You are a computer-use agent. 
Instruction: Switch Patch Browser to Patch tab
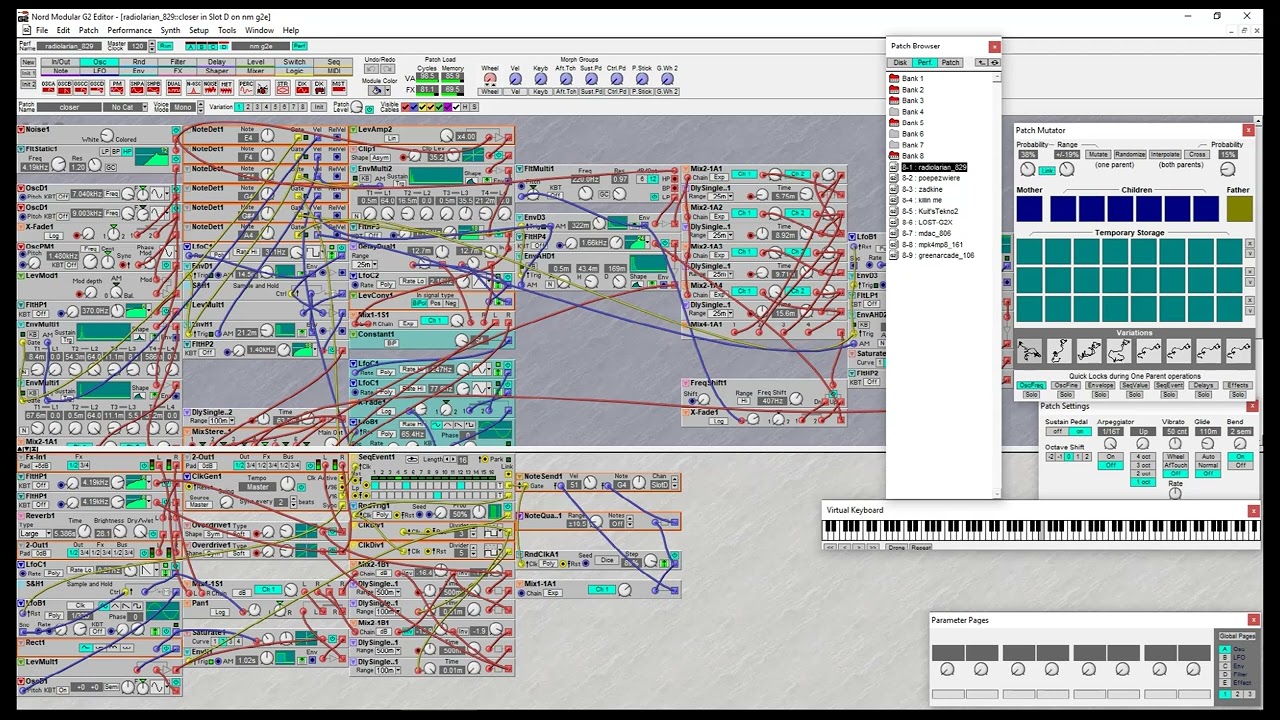point(950,63)
